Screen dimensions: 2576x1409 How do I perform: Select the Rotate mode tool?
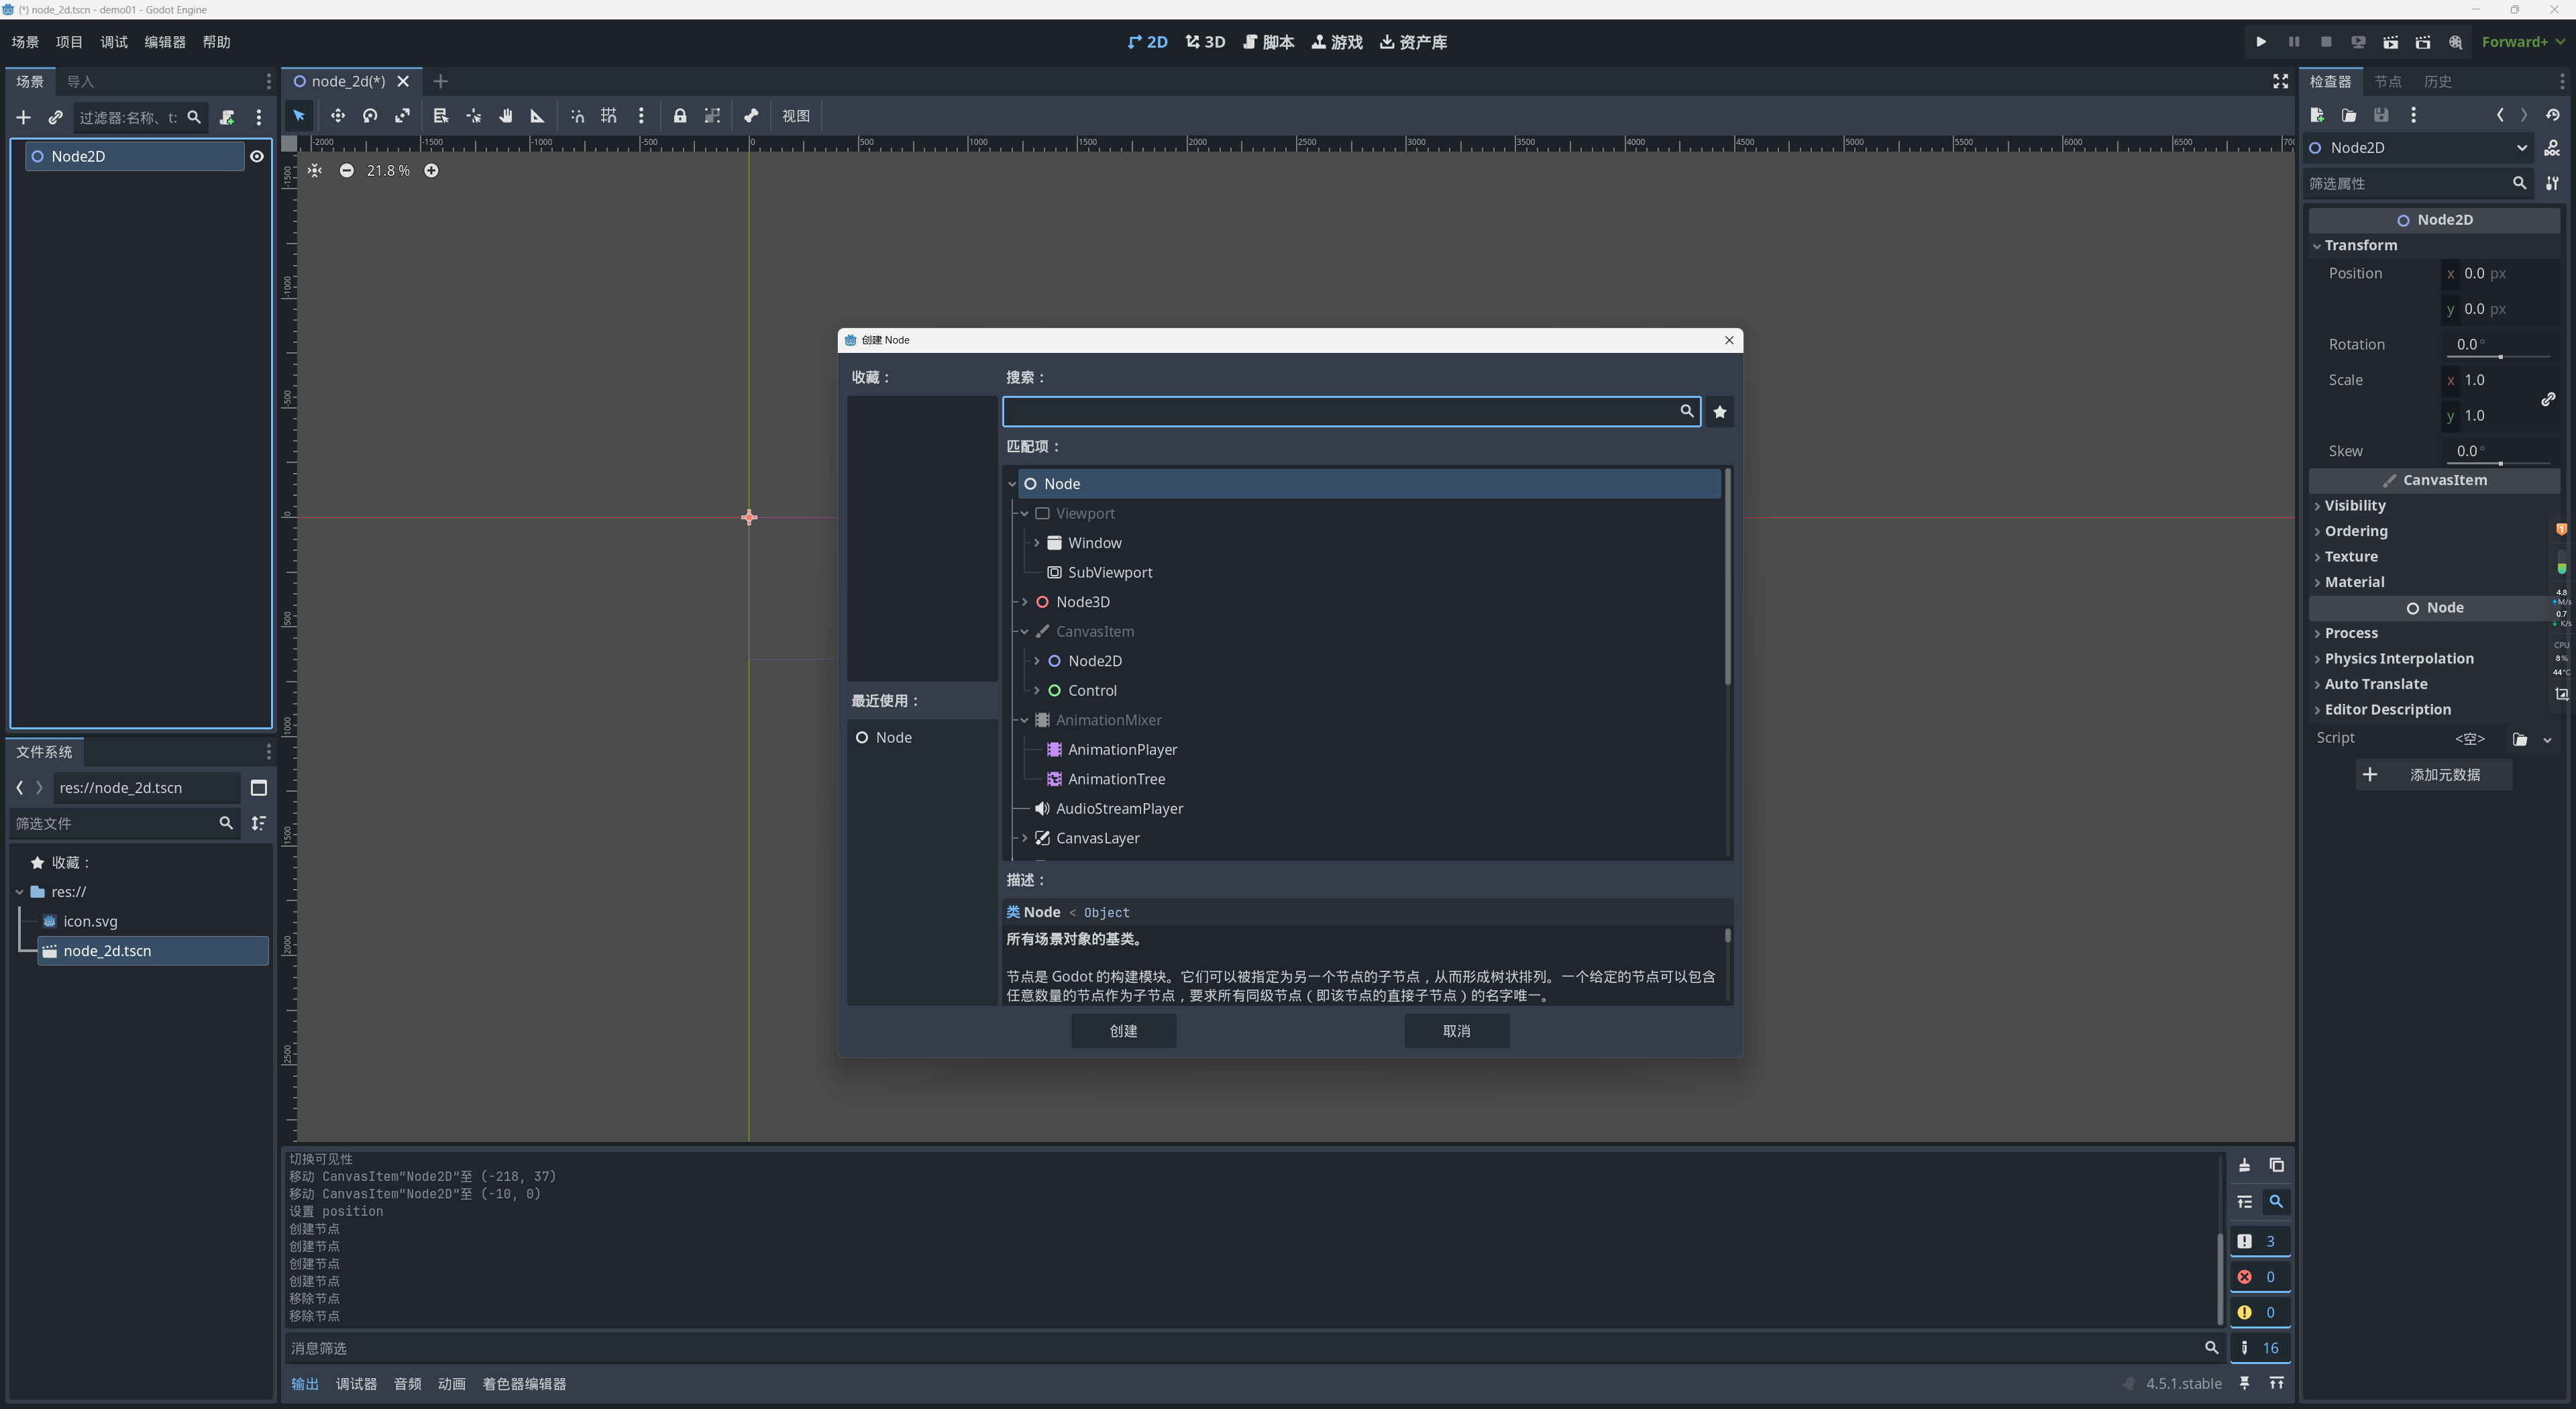coord(370,116)
